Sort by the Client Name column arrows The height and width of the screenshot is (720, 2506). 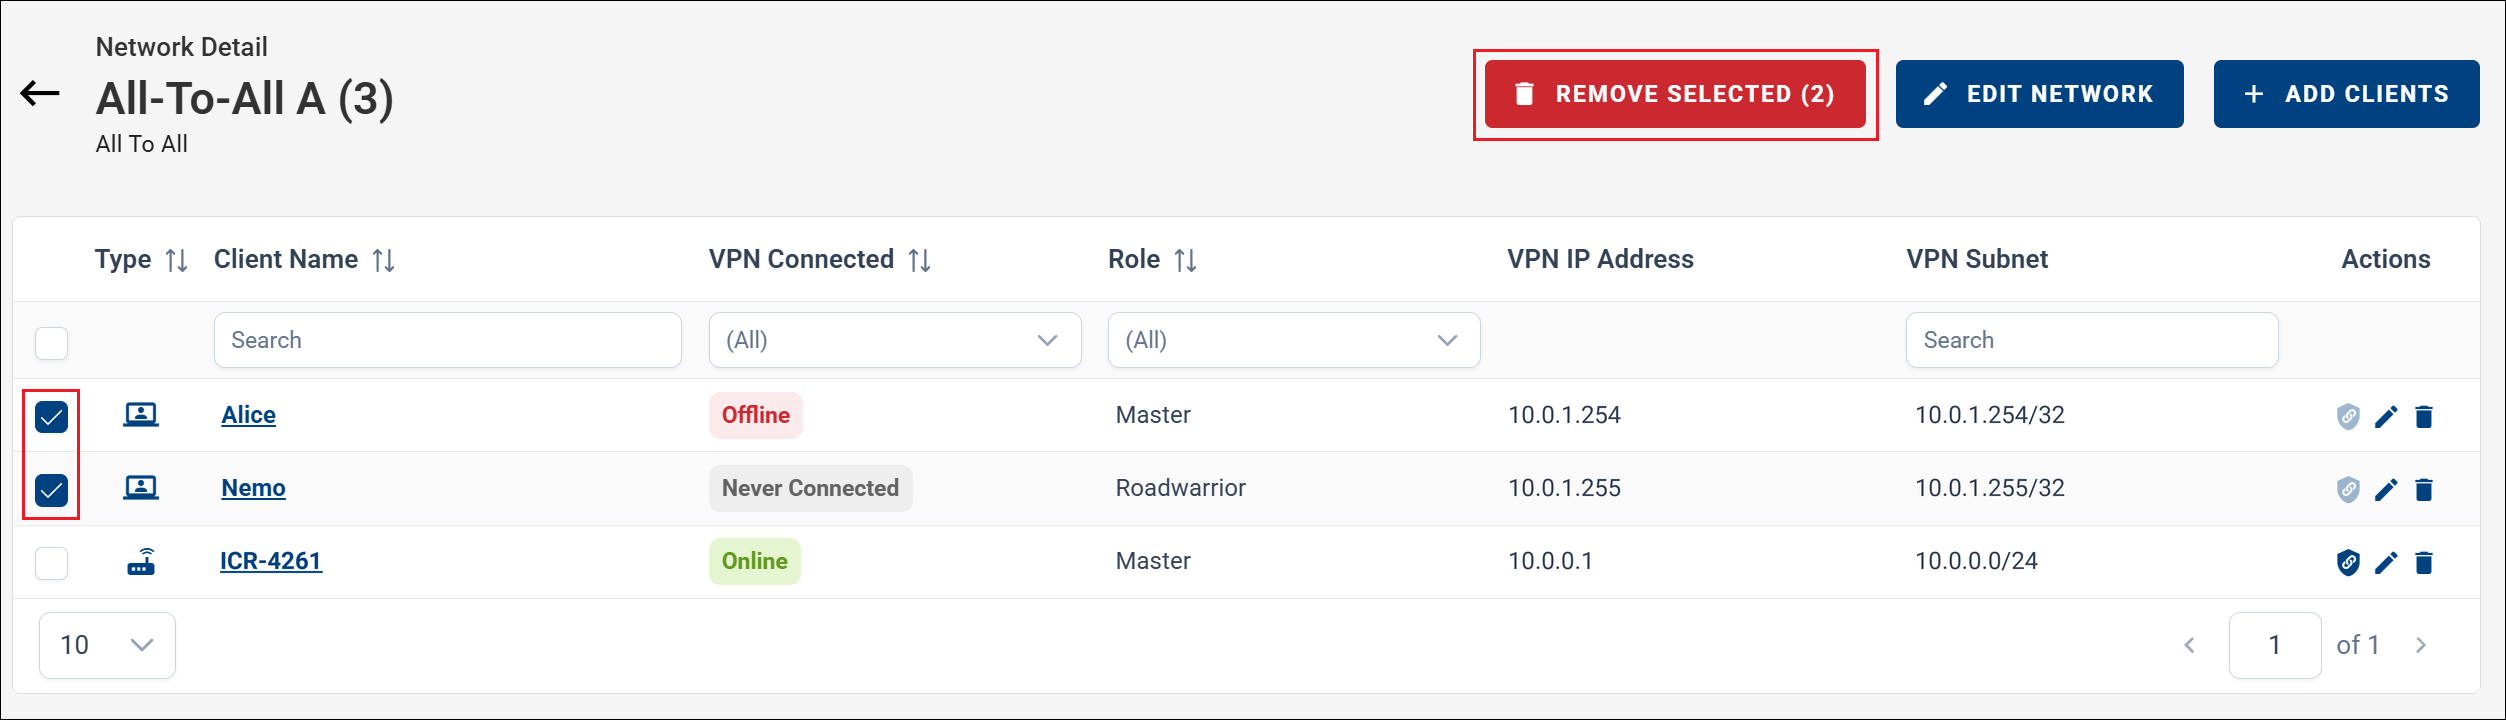click(383, 260)
